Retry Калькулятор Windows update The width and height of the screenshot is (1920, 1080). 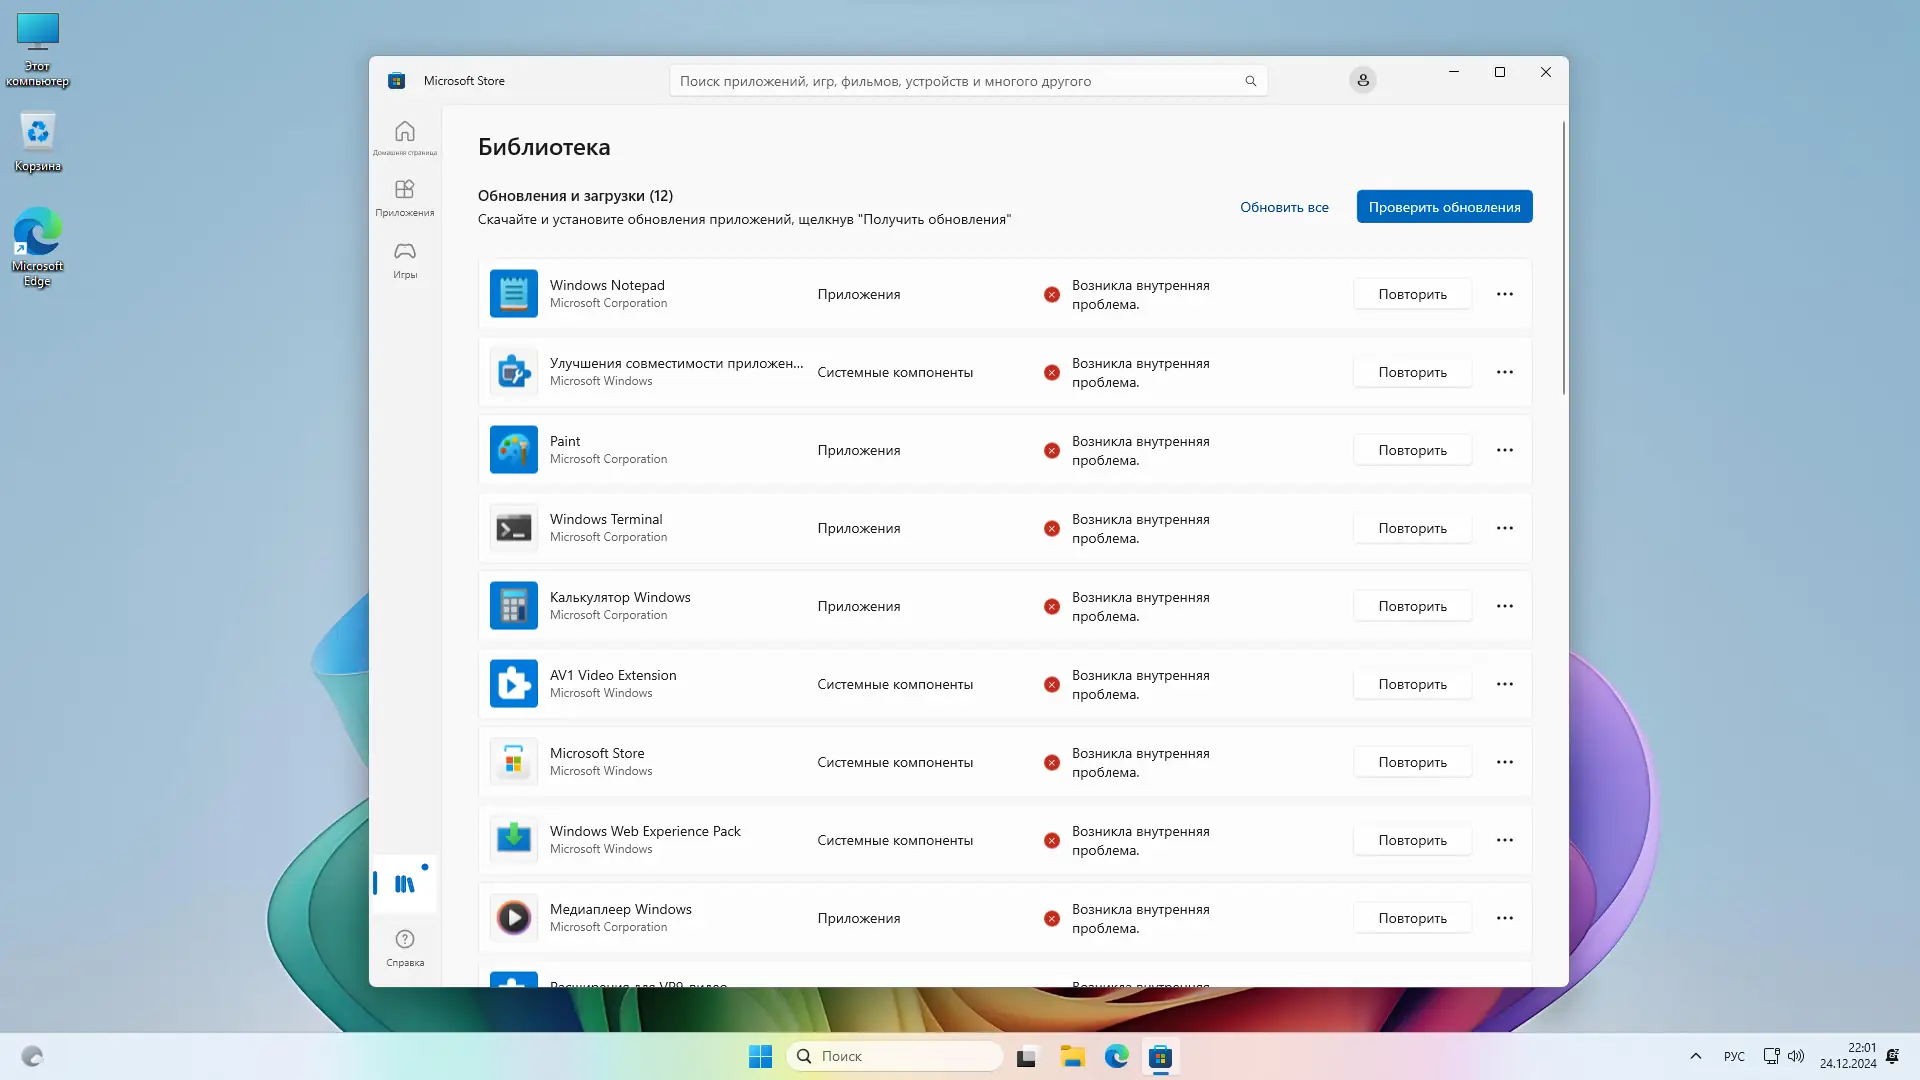pyautogui.click(x=1411, y=606)
